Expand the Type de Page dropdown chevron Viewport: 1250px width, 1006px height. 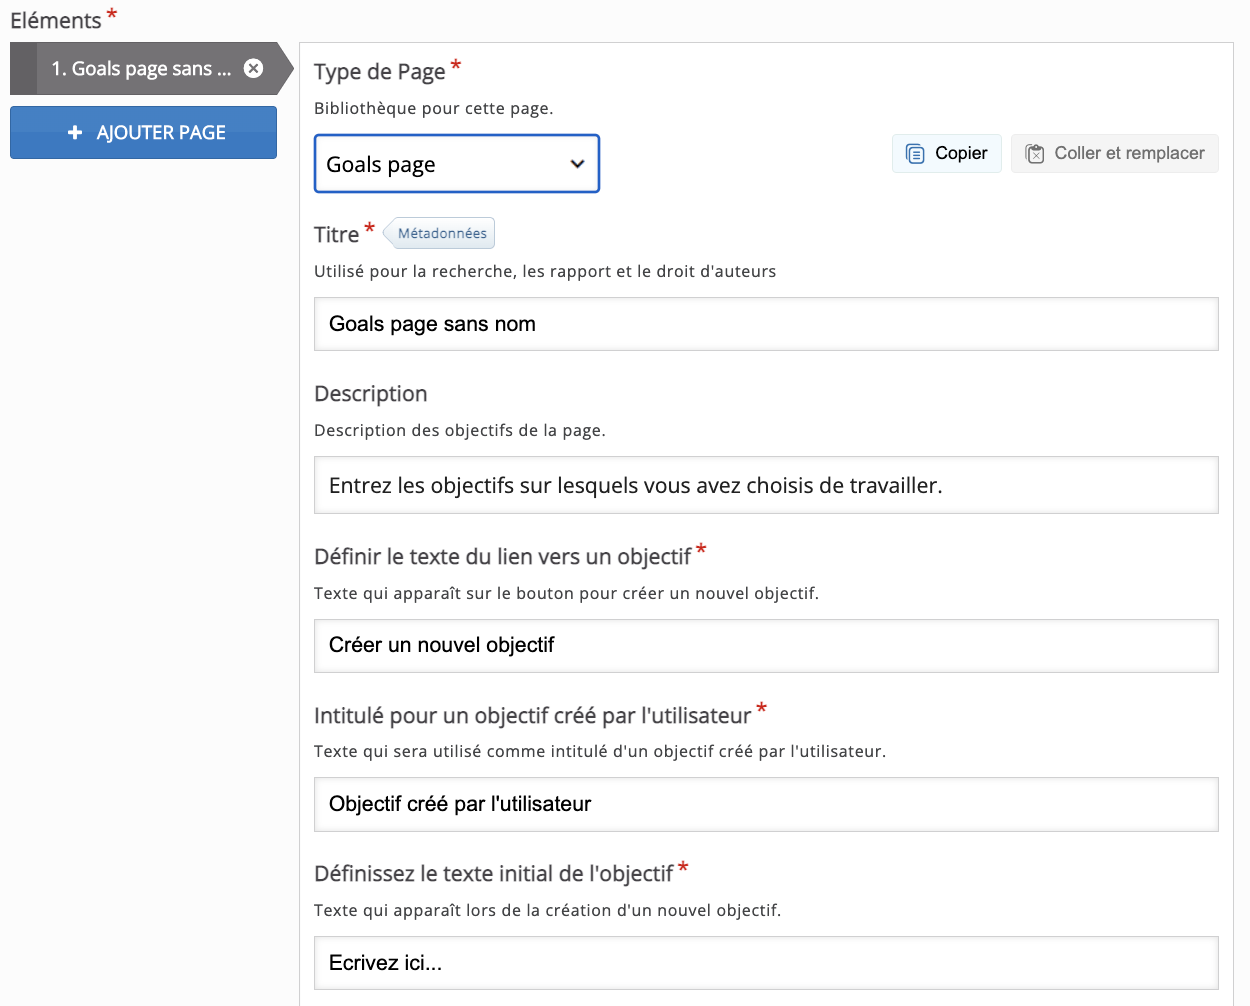pyautogui.click(x=577, y=164)
